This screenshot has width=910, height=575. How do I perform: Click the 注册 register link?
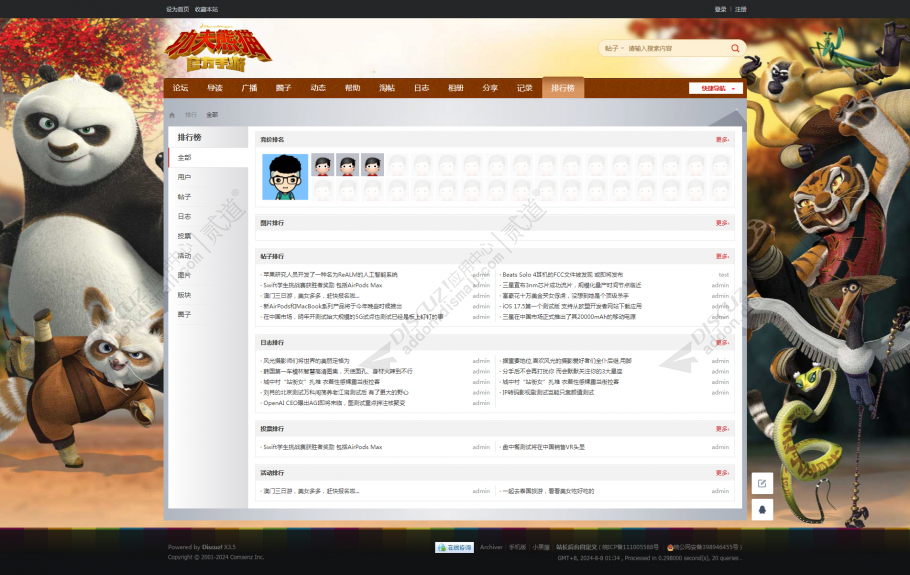pos(741,9)
